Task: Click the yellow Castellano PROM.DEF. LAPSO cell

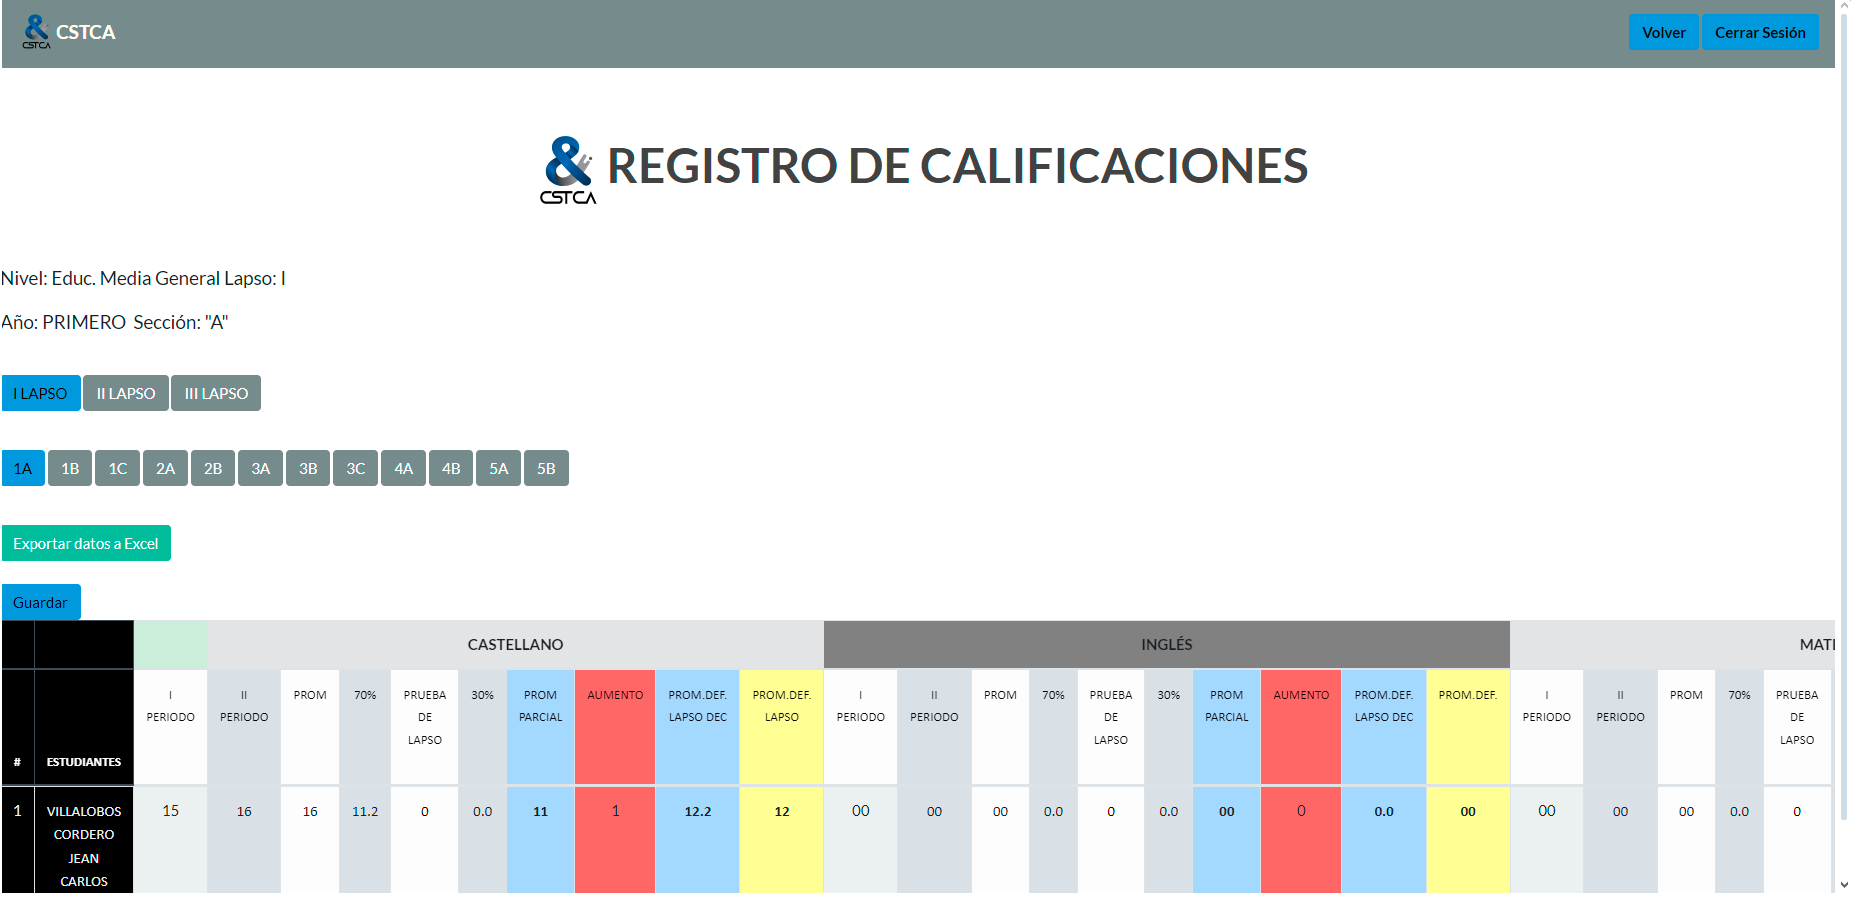Action: tap(781, 812)
